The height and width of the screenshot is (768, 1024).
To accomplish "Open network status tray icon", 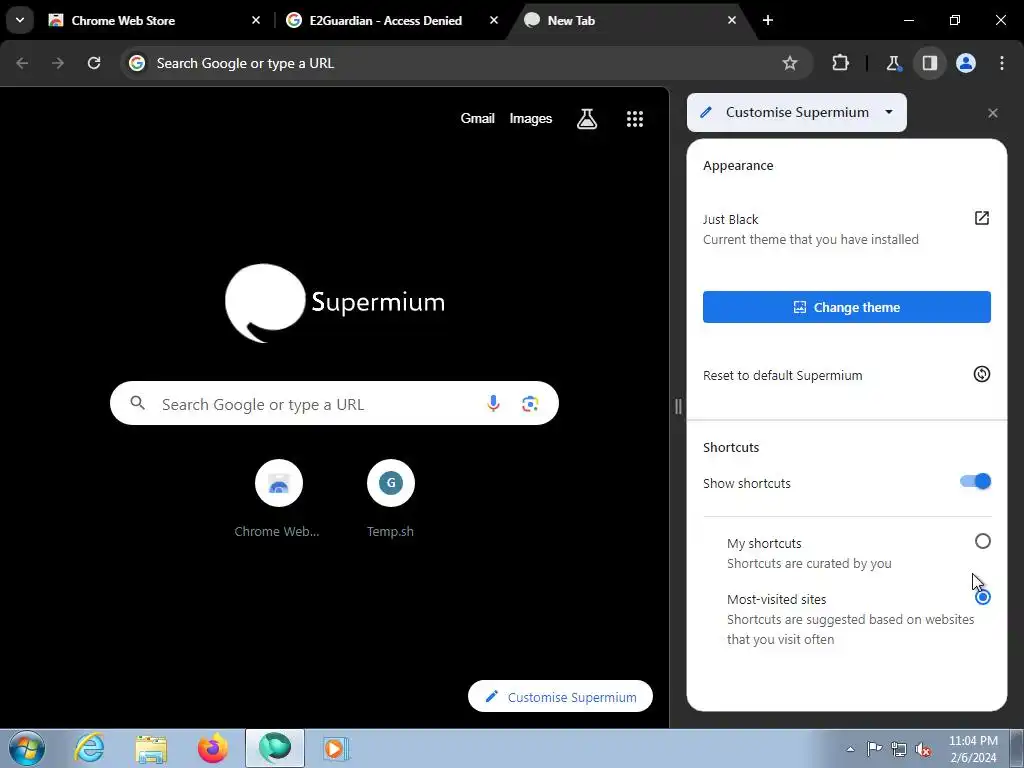I will [x=899, y=749].
